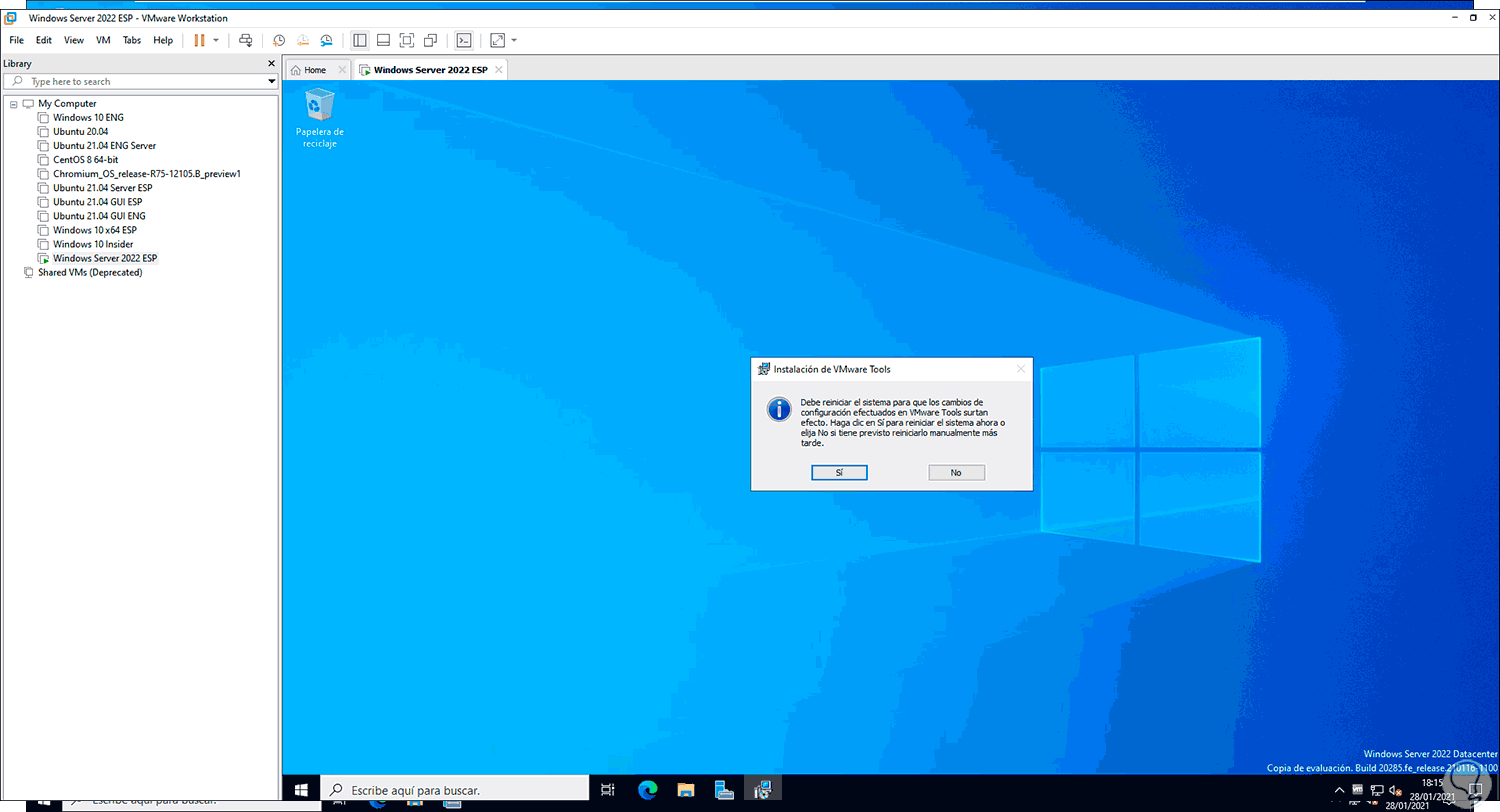Toggle the thumbnail bar view icon

tap(383, 40)
